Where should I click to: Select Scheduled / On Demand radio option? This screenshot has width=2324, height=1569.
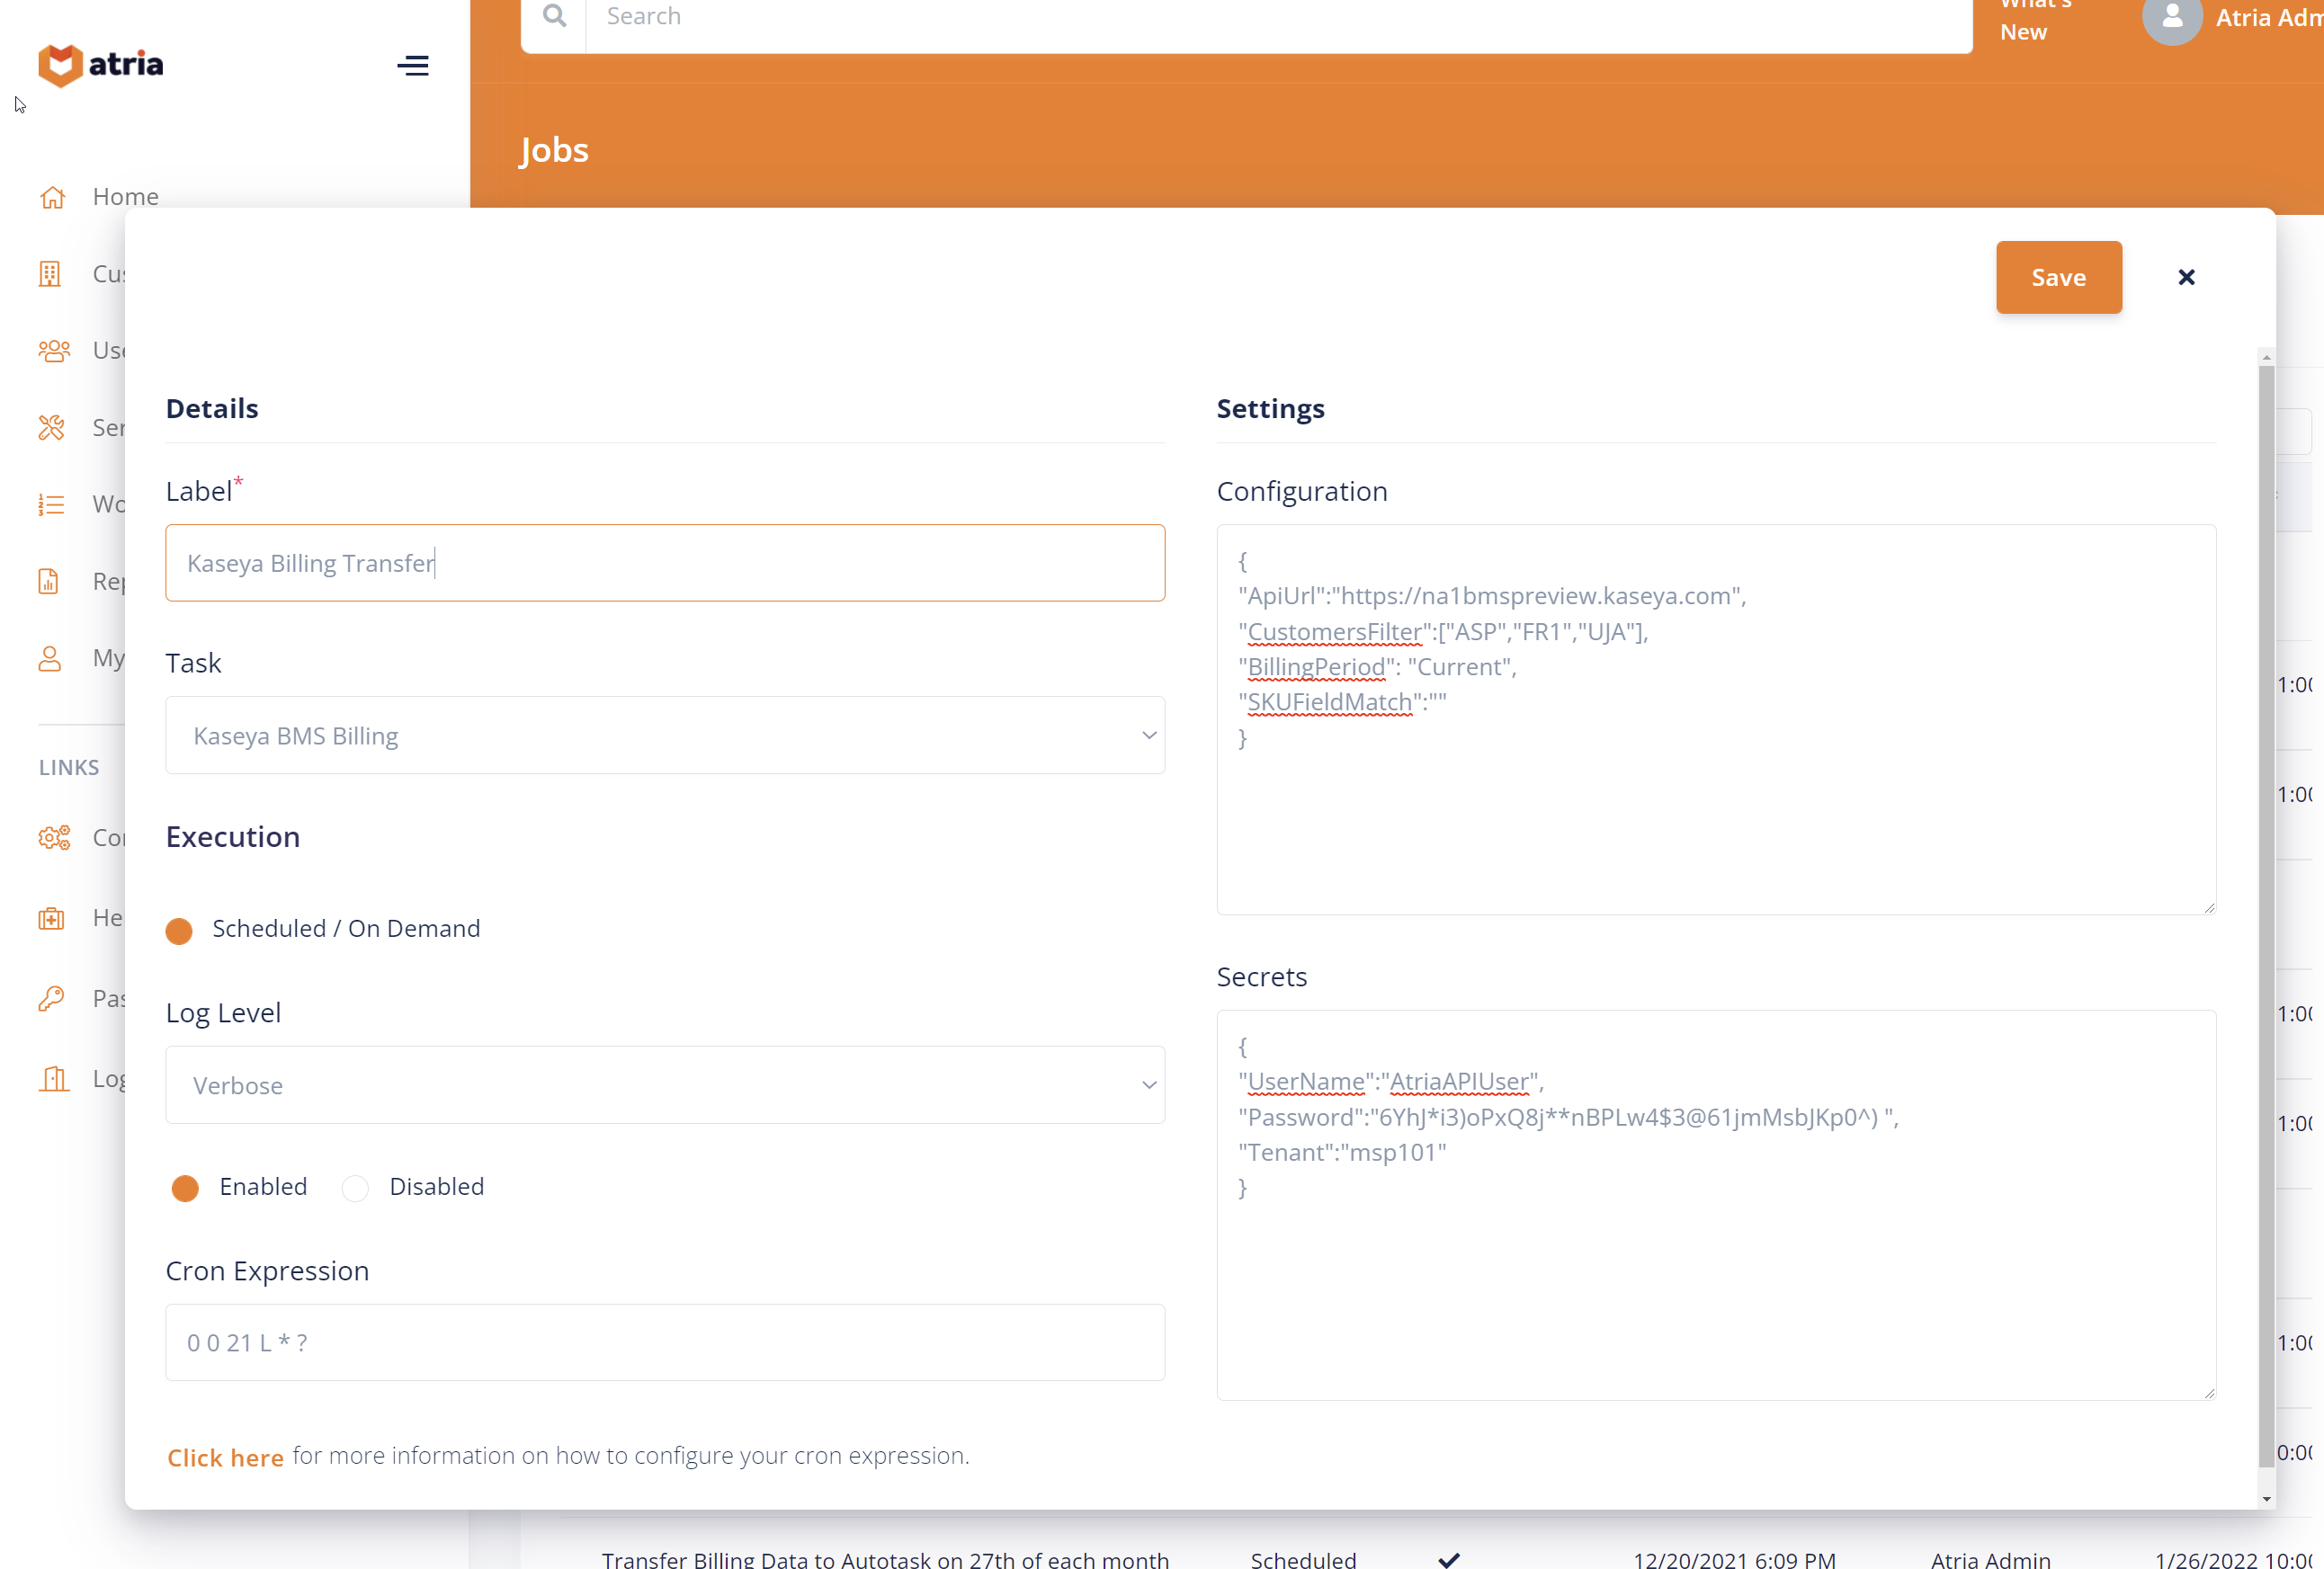click(179, 931)
